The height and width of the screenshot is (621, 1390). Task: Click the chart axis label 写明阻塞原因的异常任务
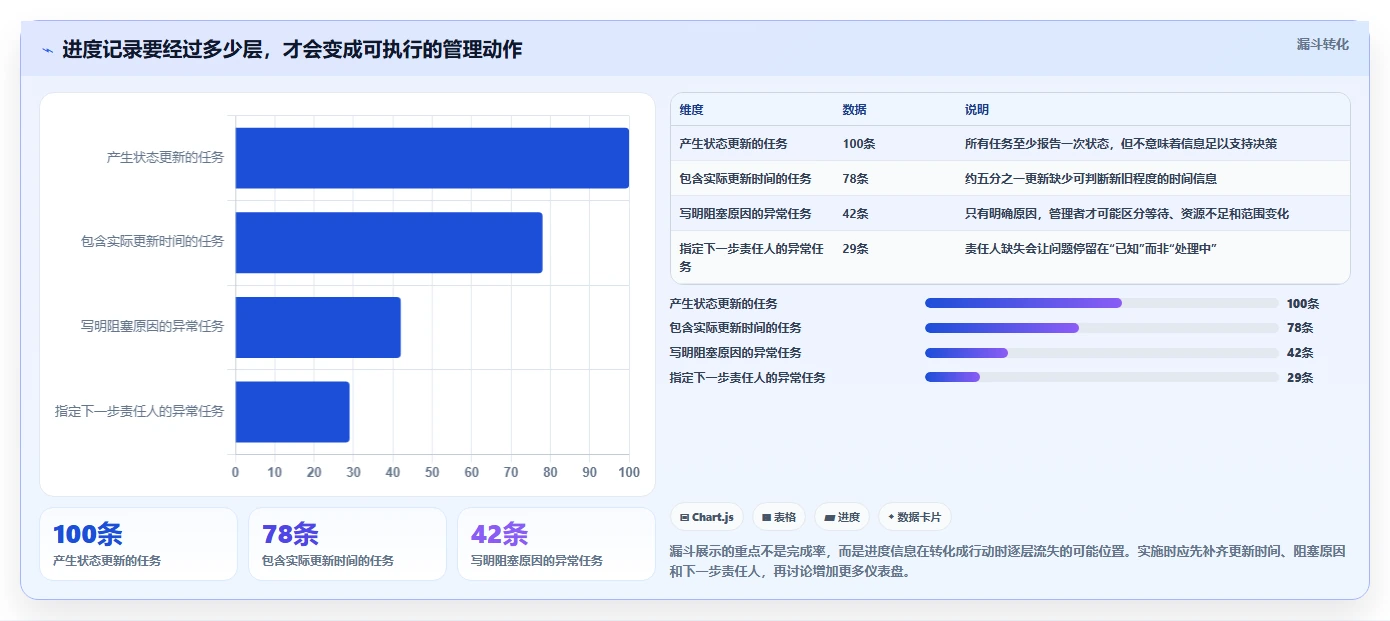click(153, 327)
